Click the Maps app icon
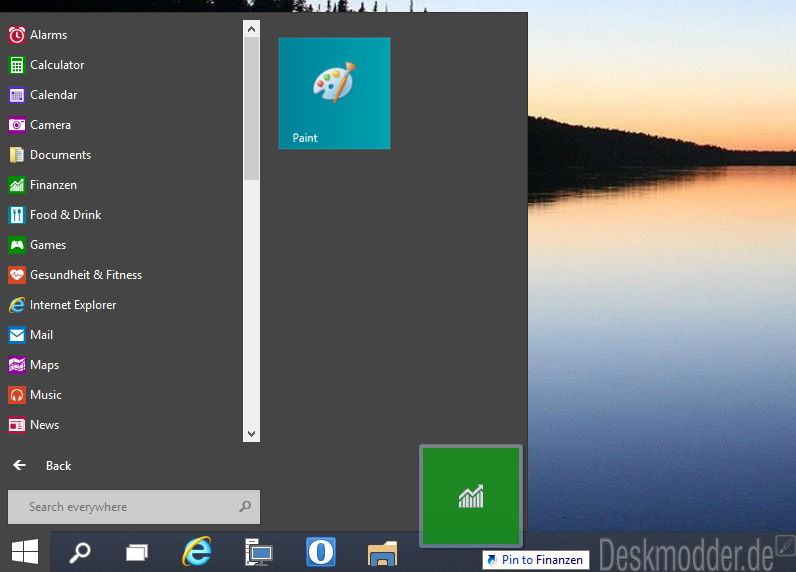 [17, 365]
